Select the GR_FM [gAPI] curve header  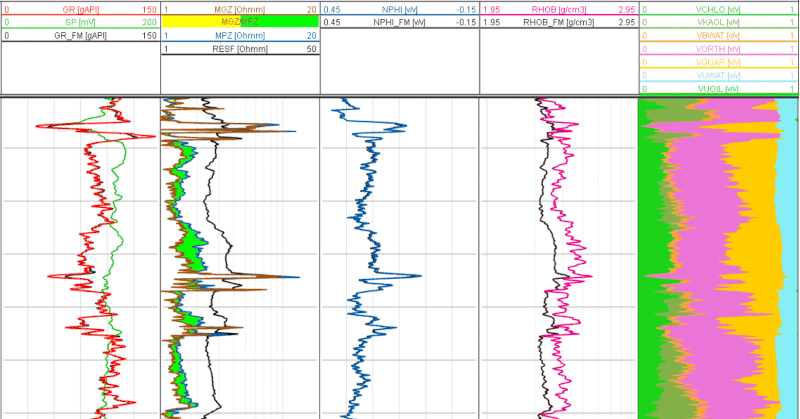point(80,35)
